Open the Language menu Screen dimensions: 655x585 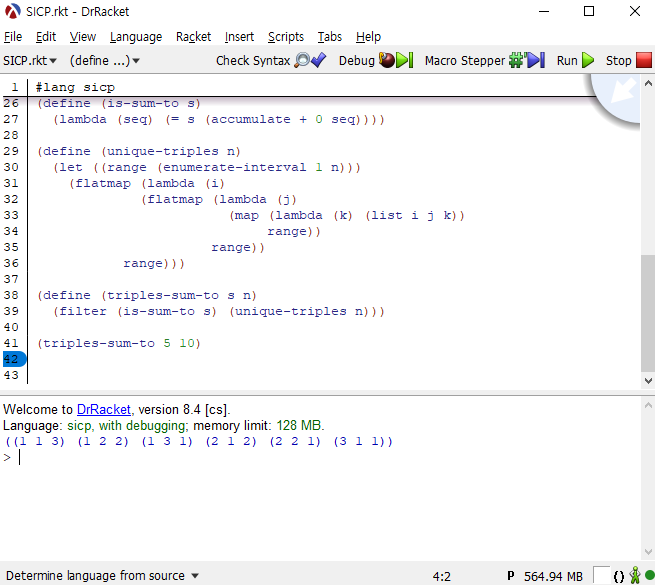tap(135, 37)
